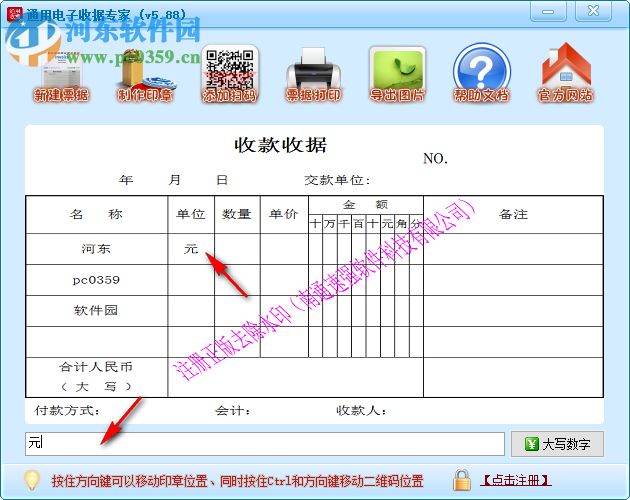Open the 制作印章 stamp maker

(145, 76)
